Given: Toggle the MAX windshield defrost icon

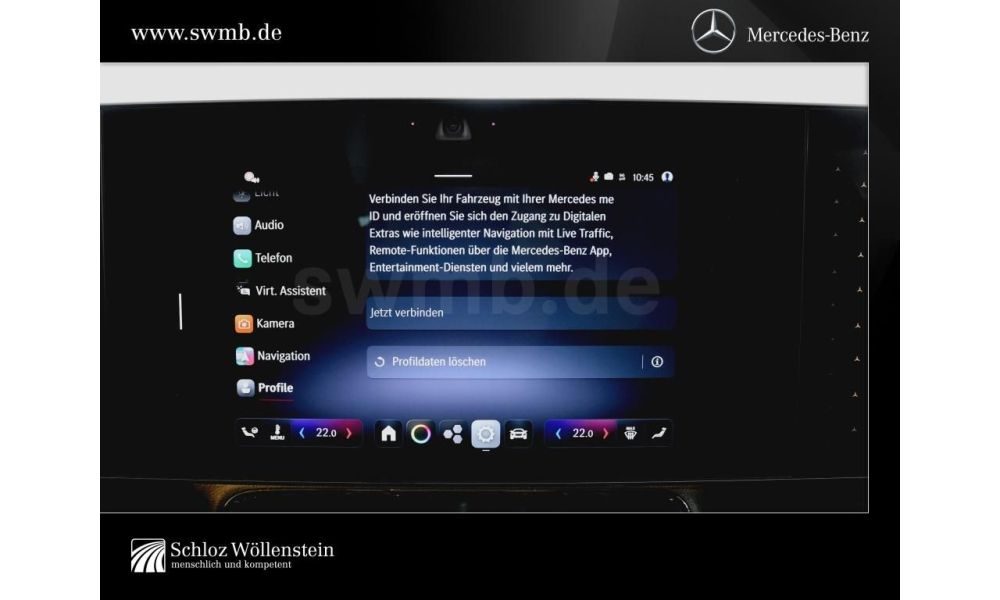Looking at the screenshot, I should pyautogui.click(x=630, y=434).
